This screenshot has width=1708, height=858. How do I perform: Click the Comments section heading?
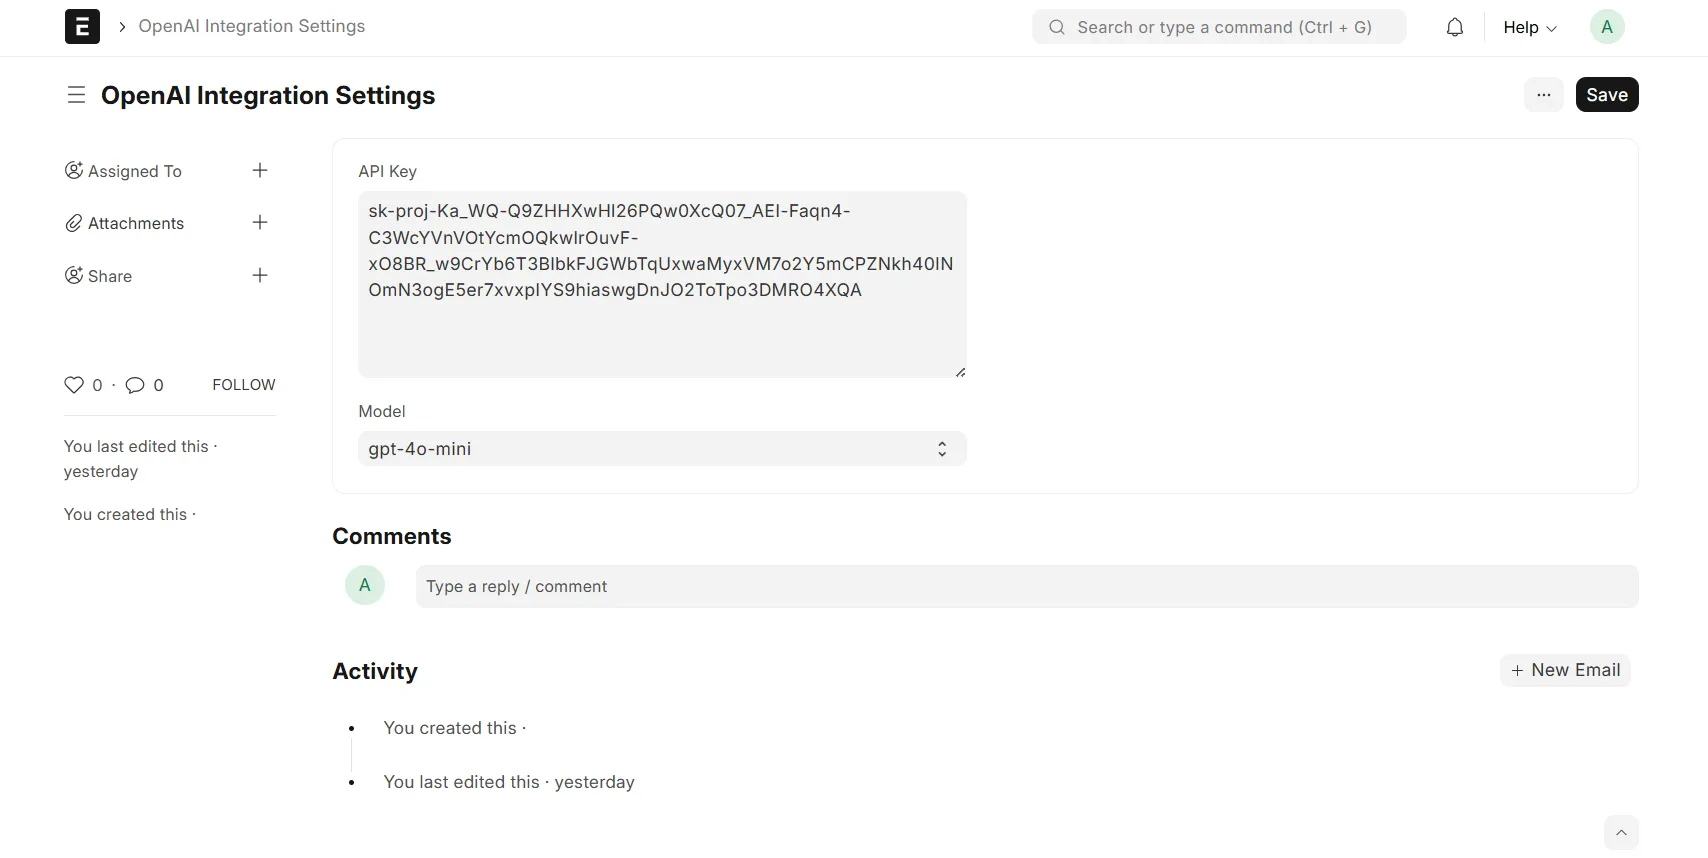392,536
